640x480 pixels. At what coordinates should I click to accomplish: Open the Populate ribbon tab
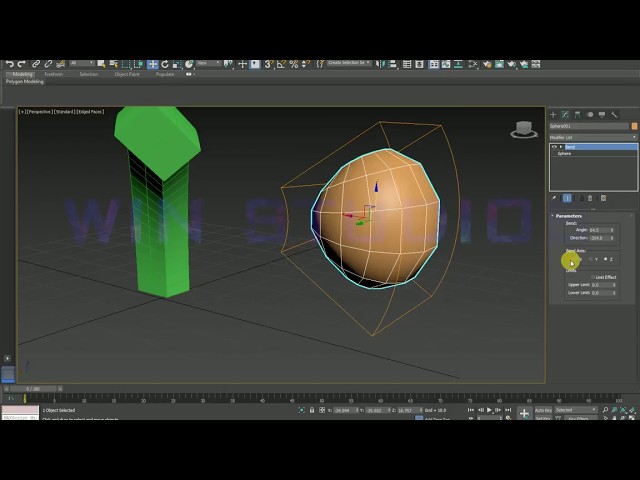tap(165, 74)
